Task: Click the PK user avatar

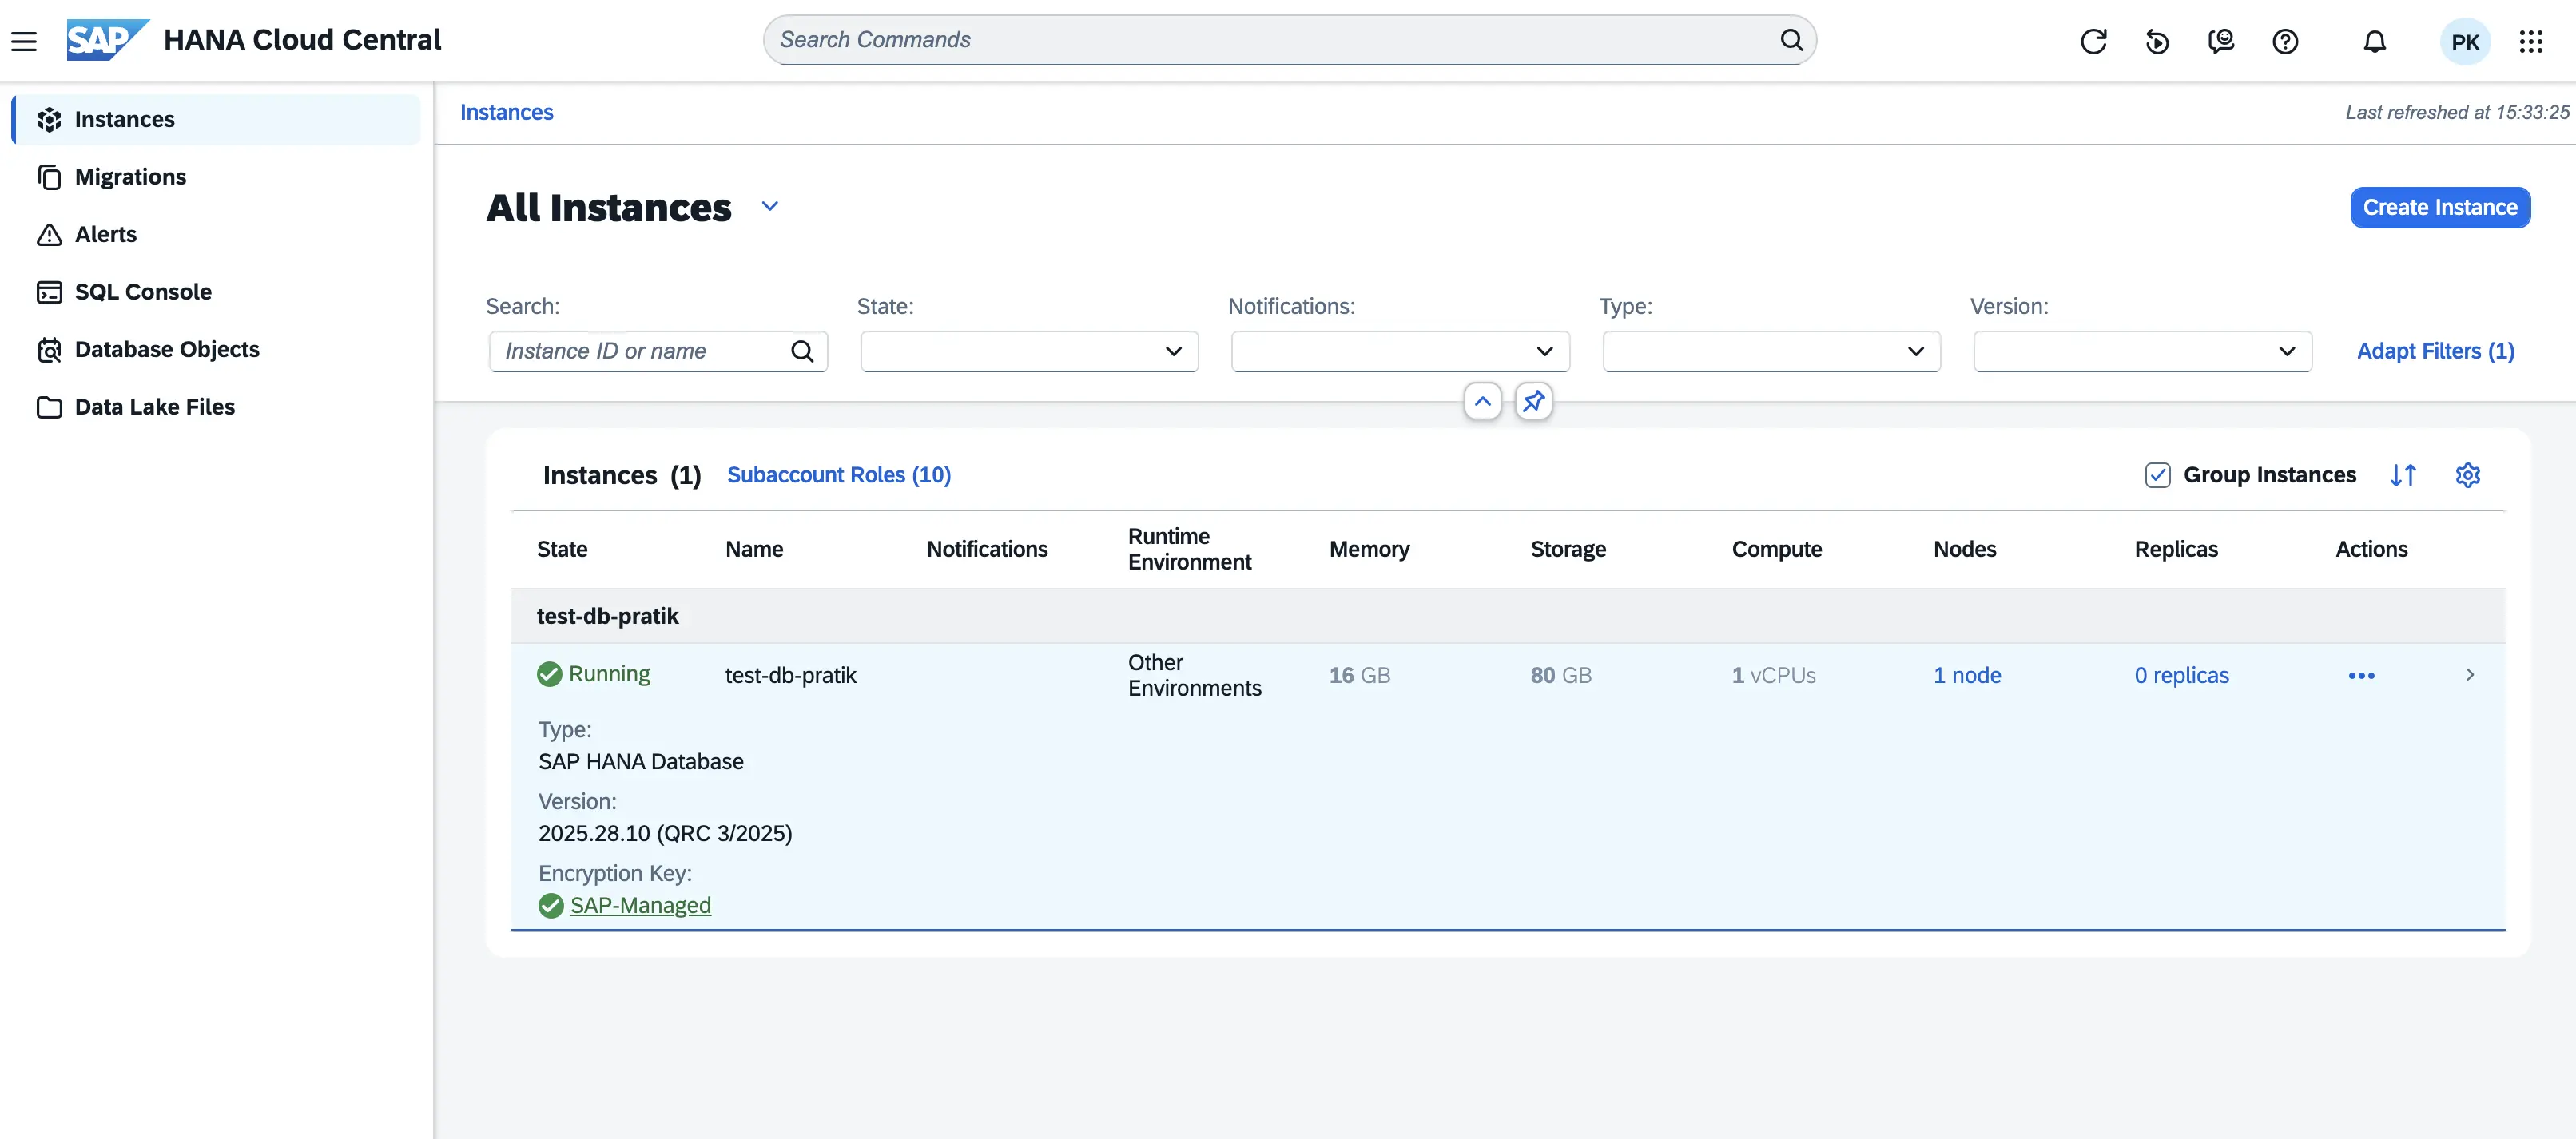Action: (2465, 41)
